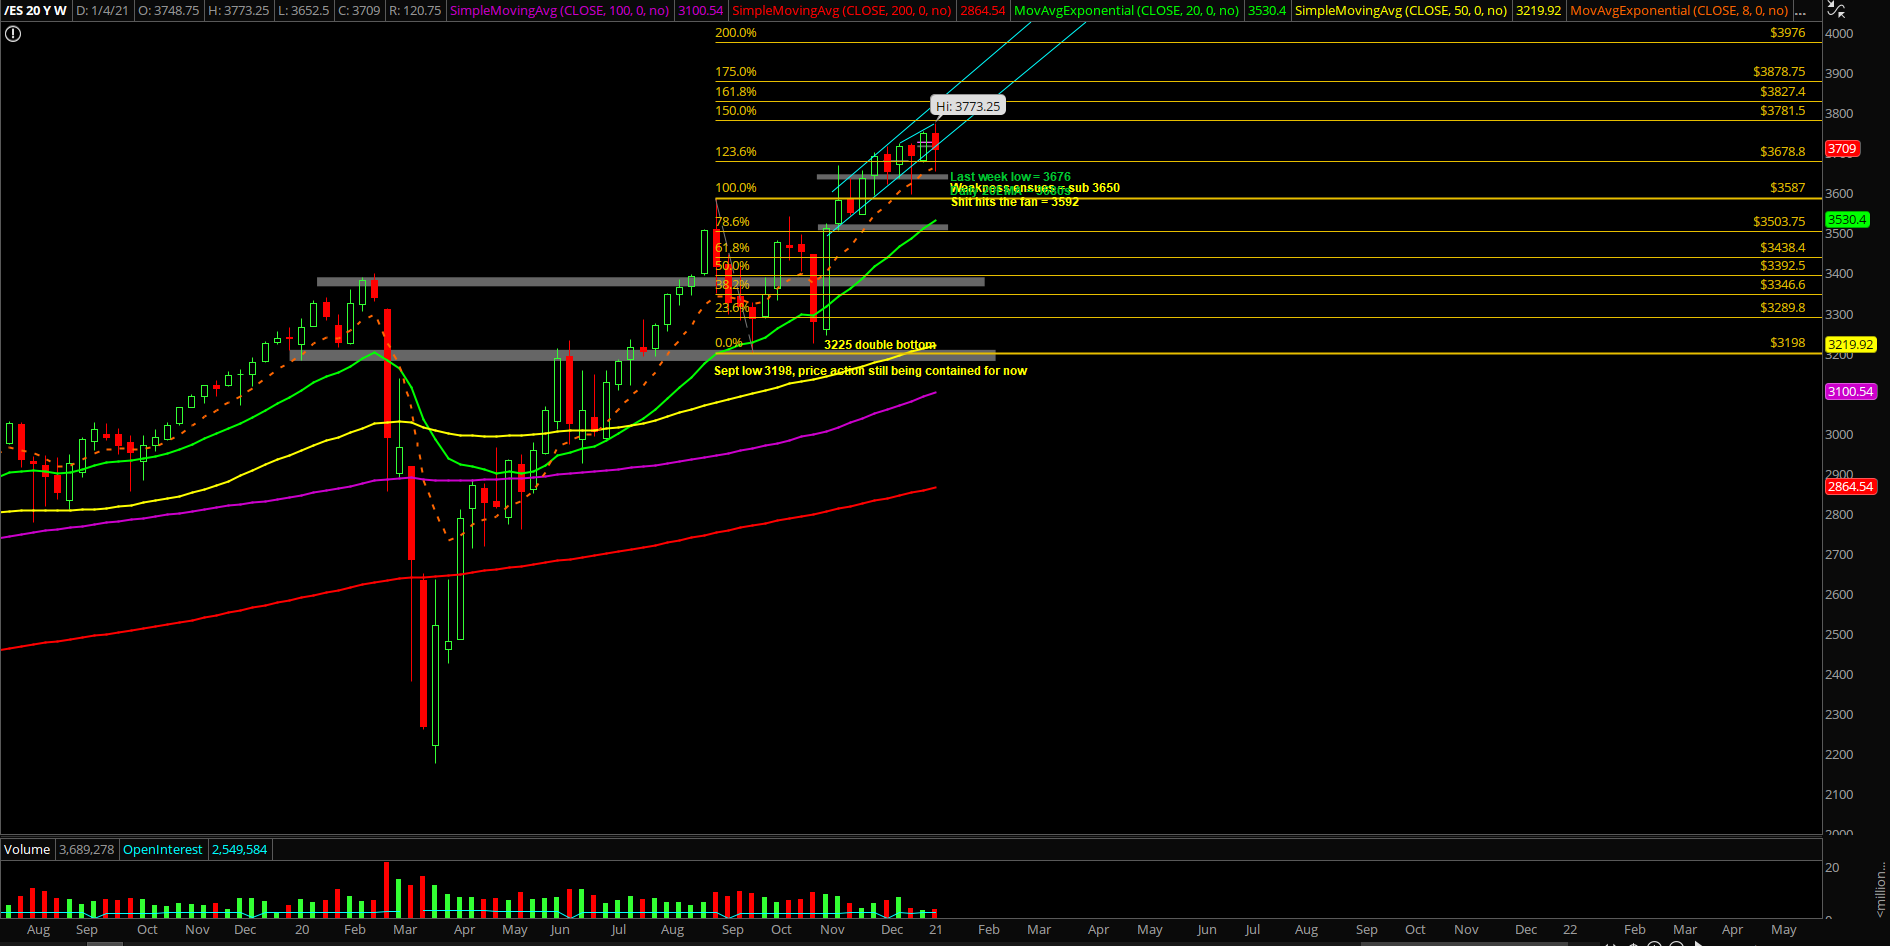The width and height of the screenshot is (1890, 946).
Task: Select the 'Sept low 3198' chart annotation
Action: click(x=870, y=371)
